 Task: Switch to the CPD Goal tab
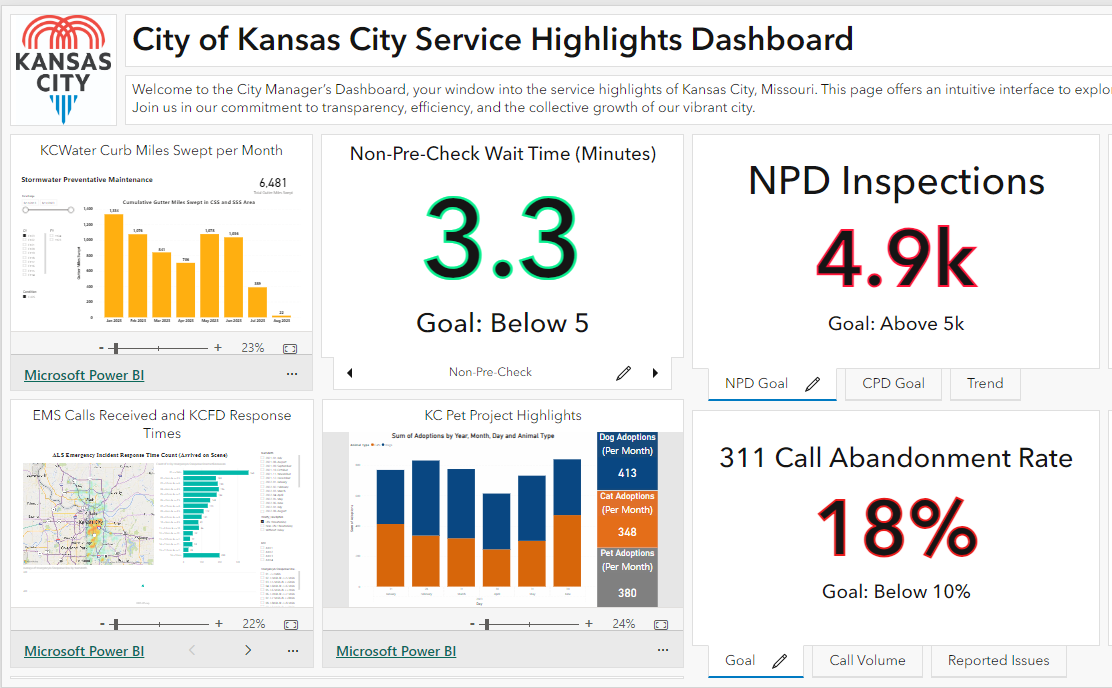click(893, 383)
